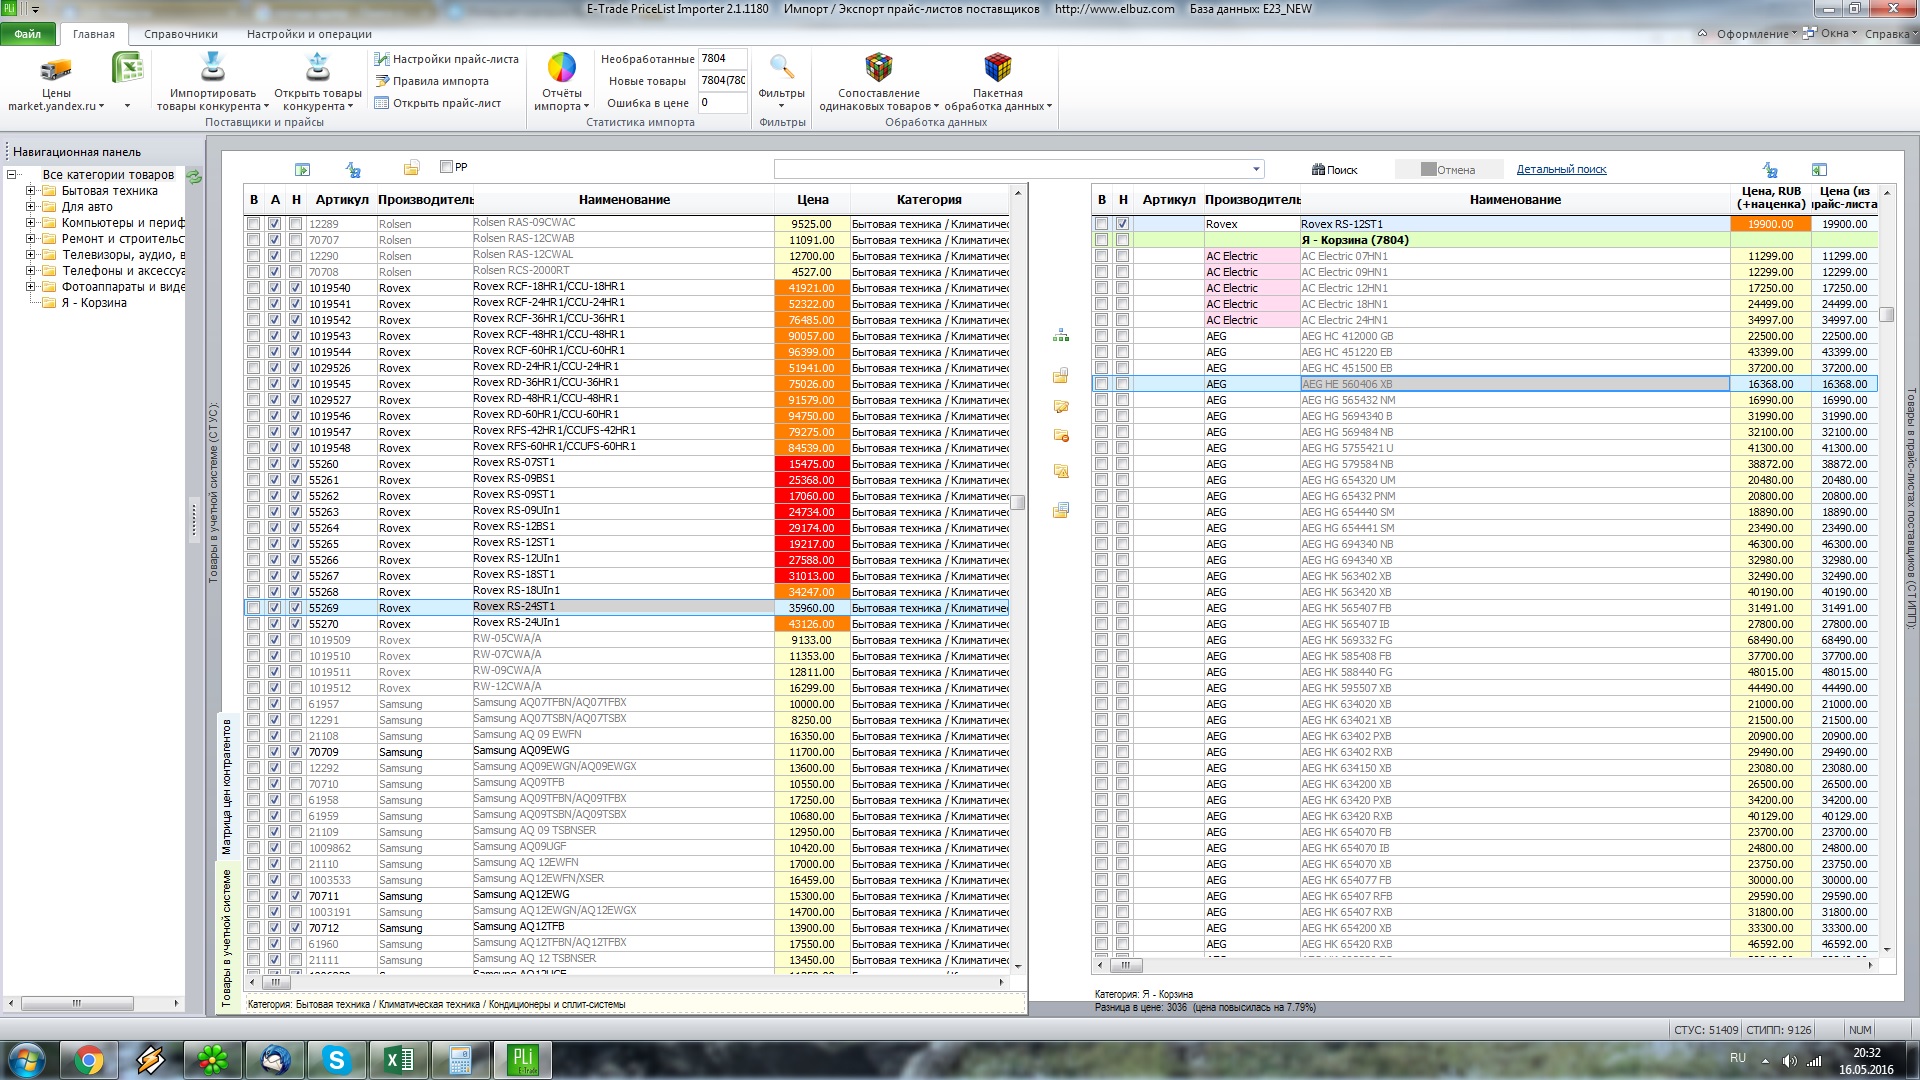Toggle H checkbox for Rovex RCF-18HR1 row

pos(295,288)
